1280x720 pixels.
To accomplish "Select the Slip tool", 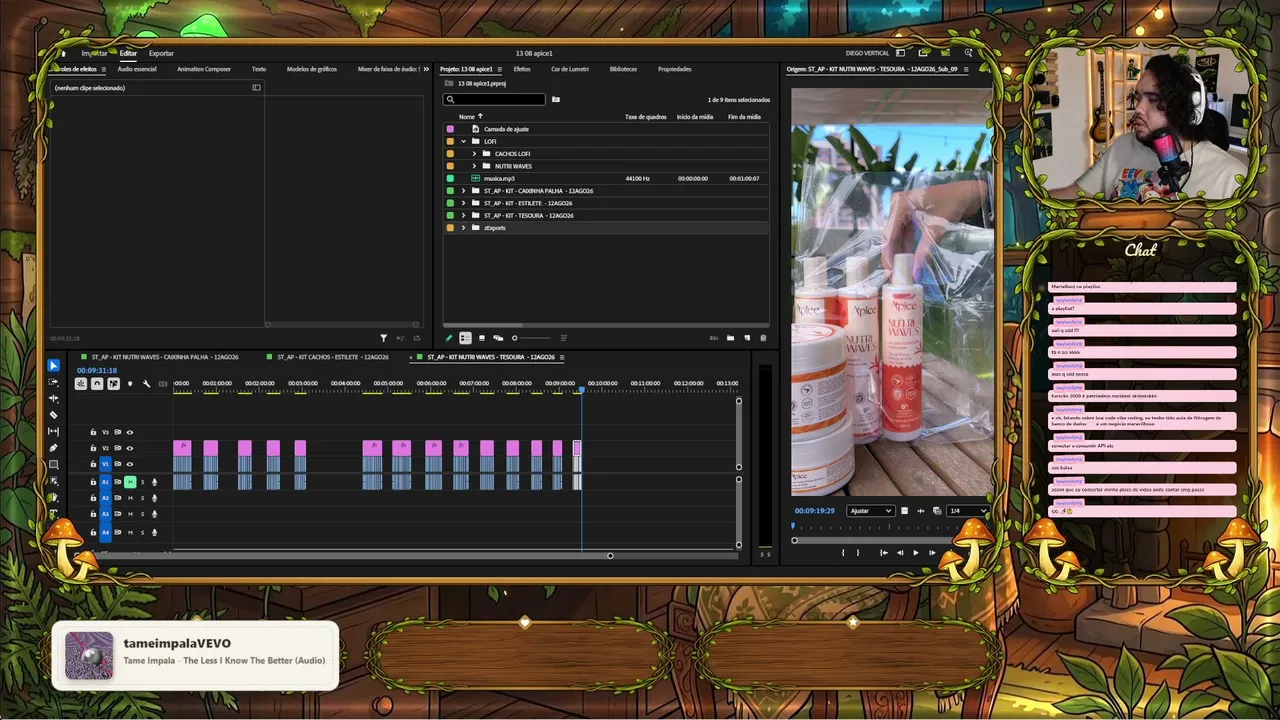I will point(54,431).
